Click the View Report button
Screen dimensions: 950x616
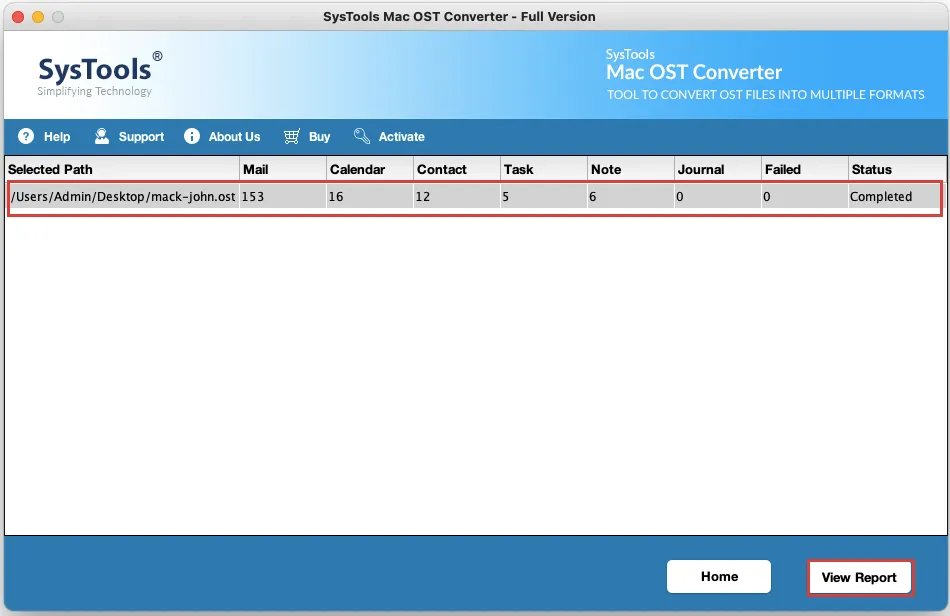point(859,578)
